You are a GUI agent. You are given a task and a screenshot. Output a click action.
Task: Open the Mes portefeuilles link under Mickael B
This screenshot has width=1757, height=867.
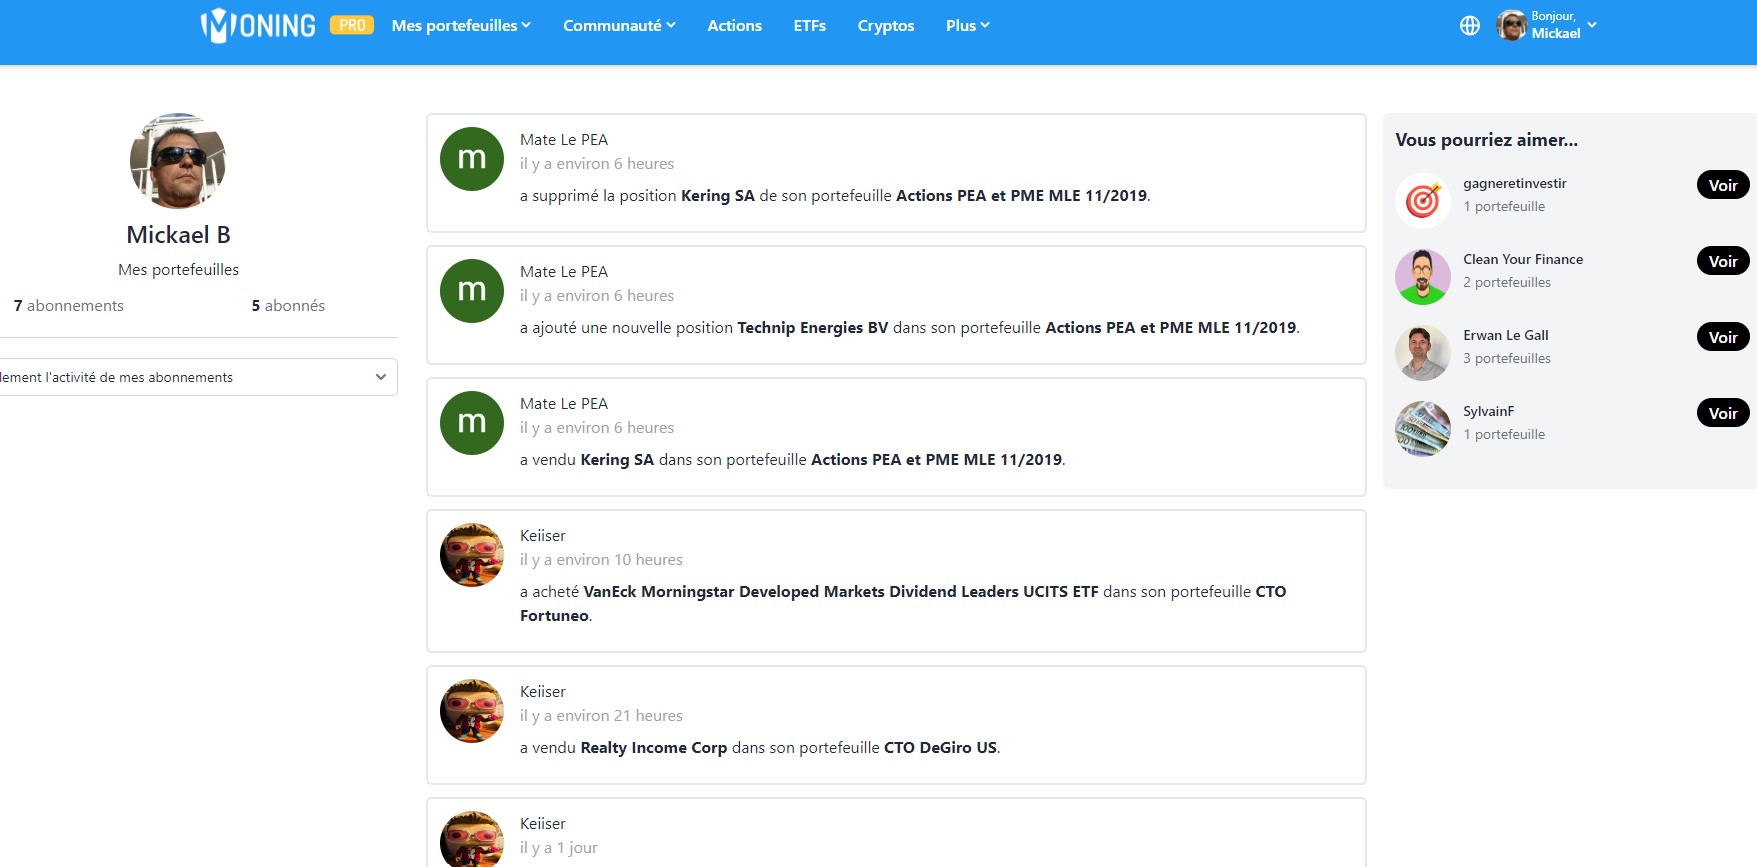tap(178, 269)
